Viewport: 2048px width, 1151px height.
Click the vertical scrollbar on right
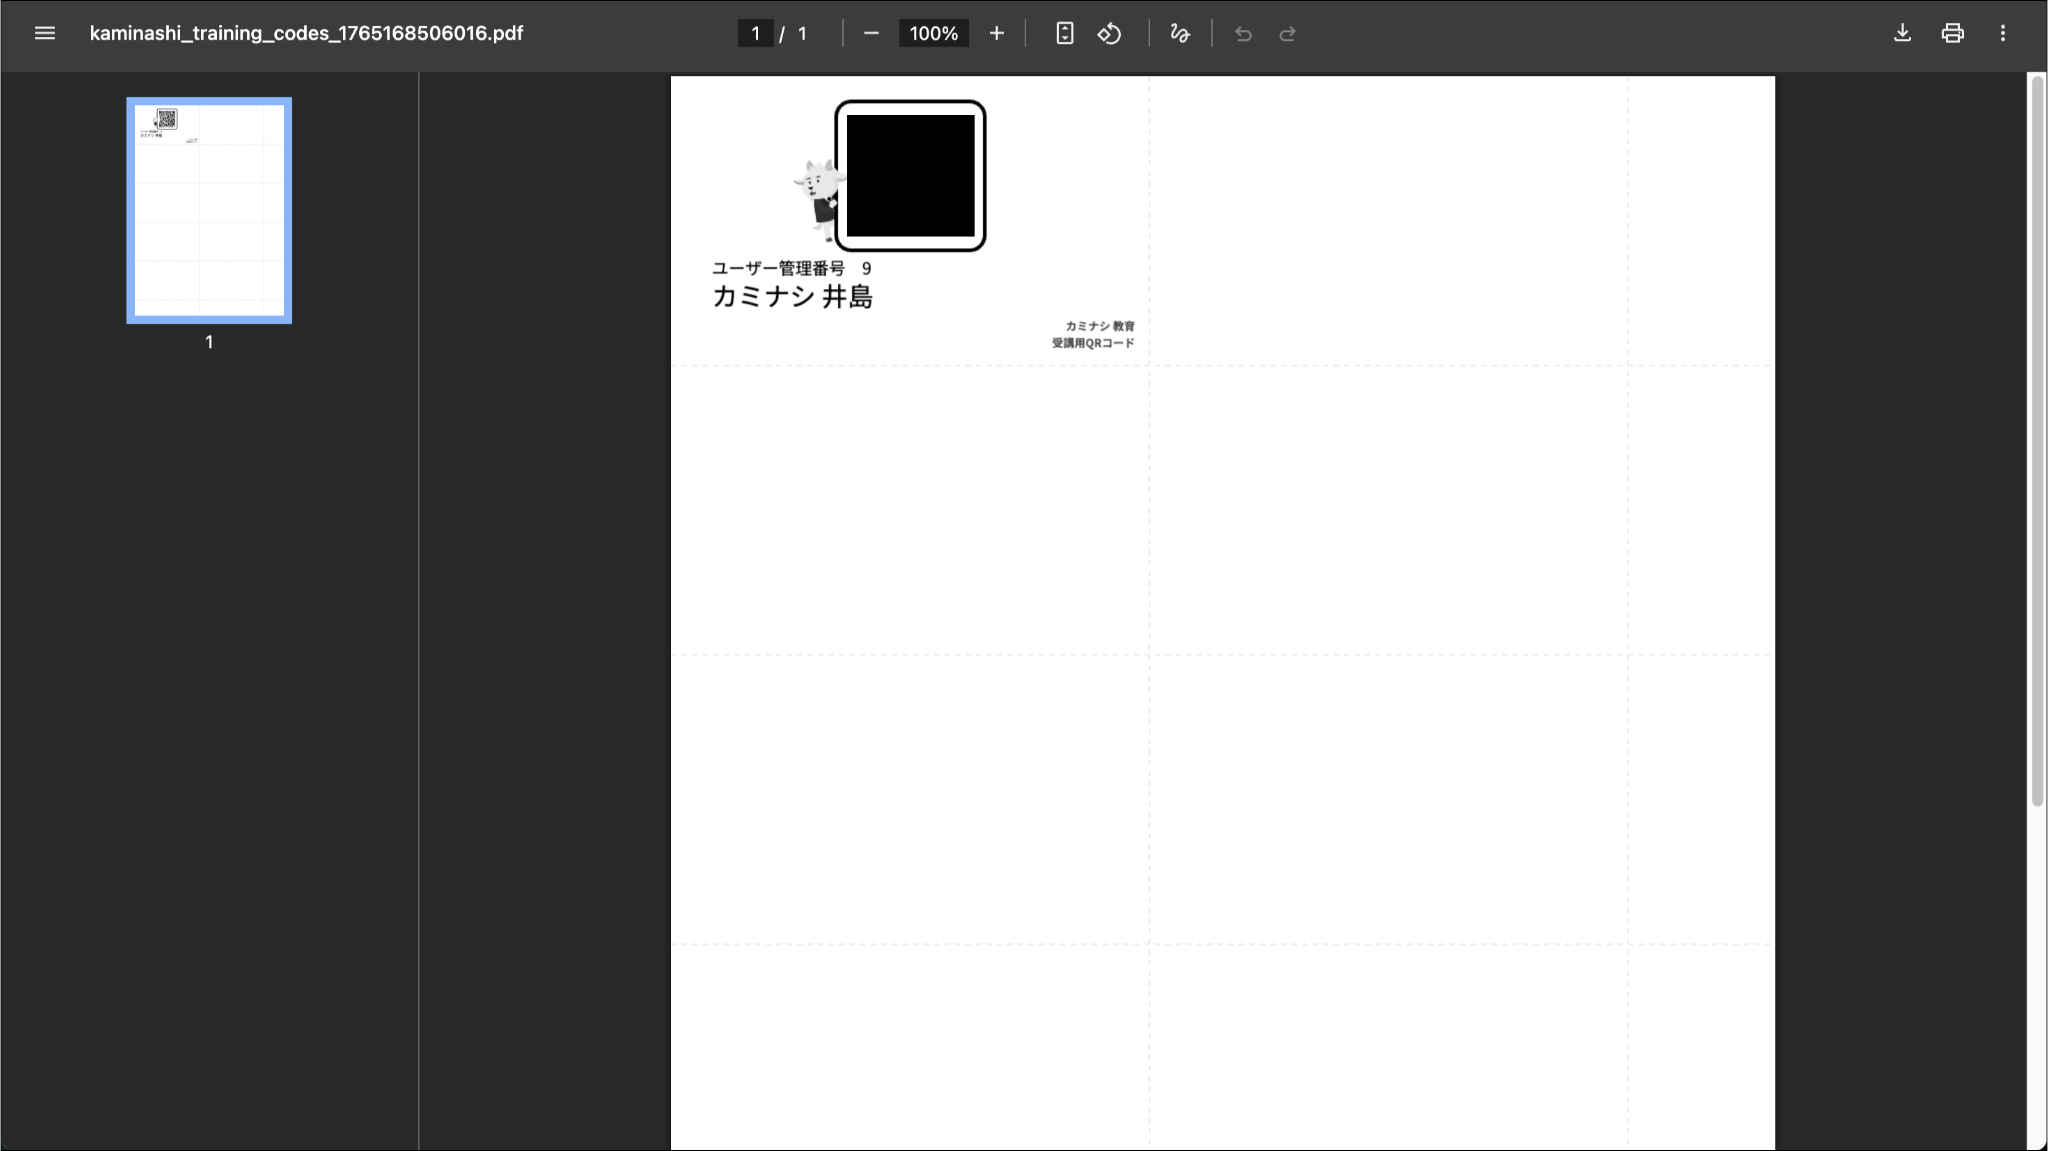[x=2036, y=440]
